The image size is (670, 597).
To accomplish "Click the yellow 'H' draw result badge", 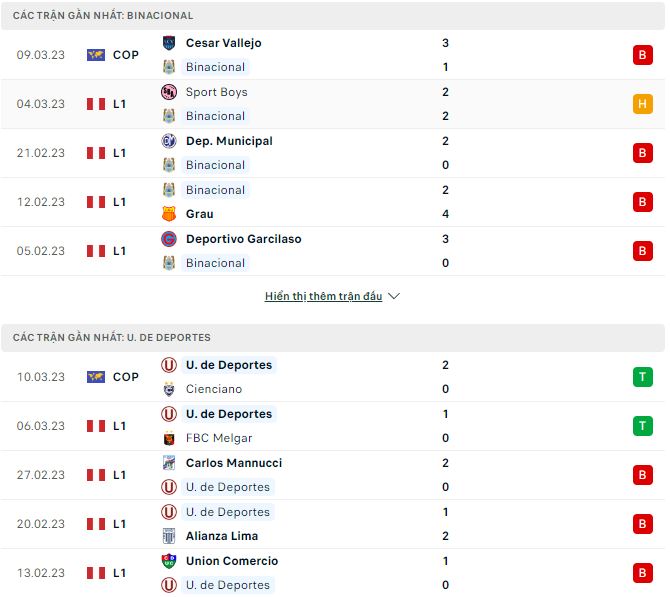I will [x=642, y=104].
